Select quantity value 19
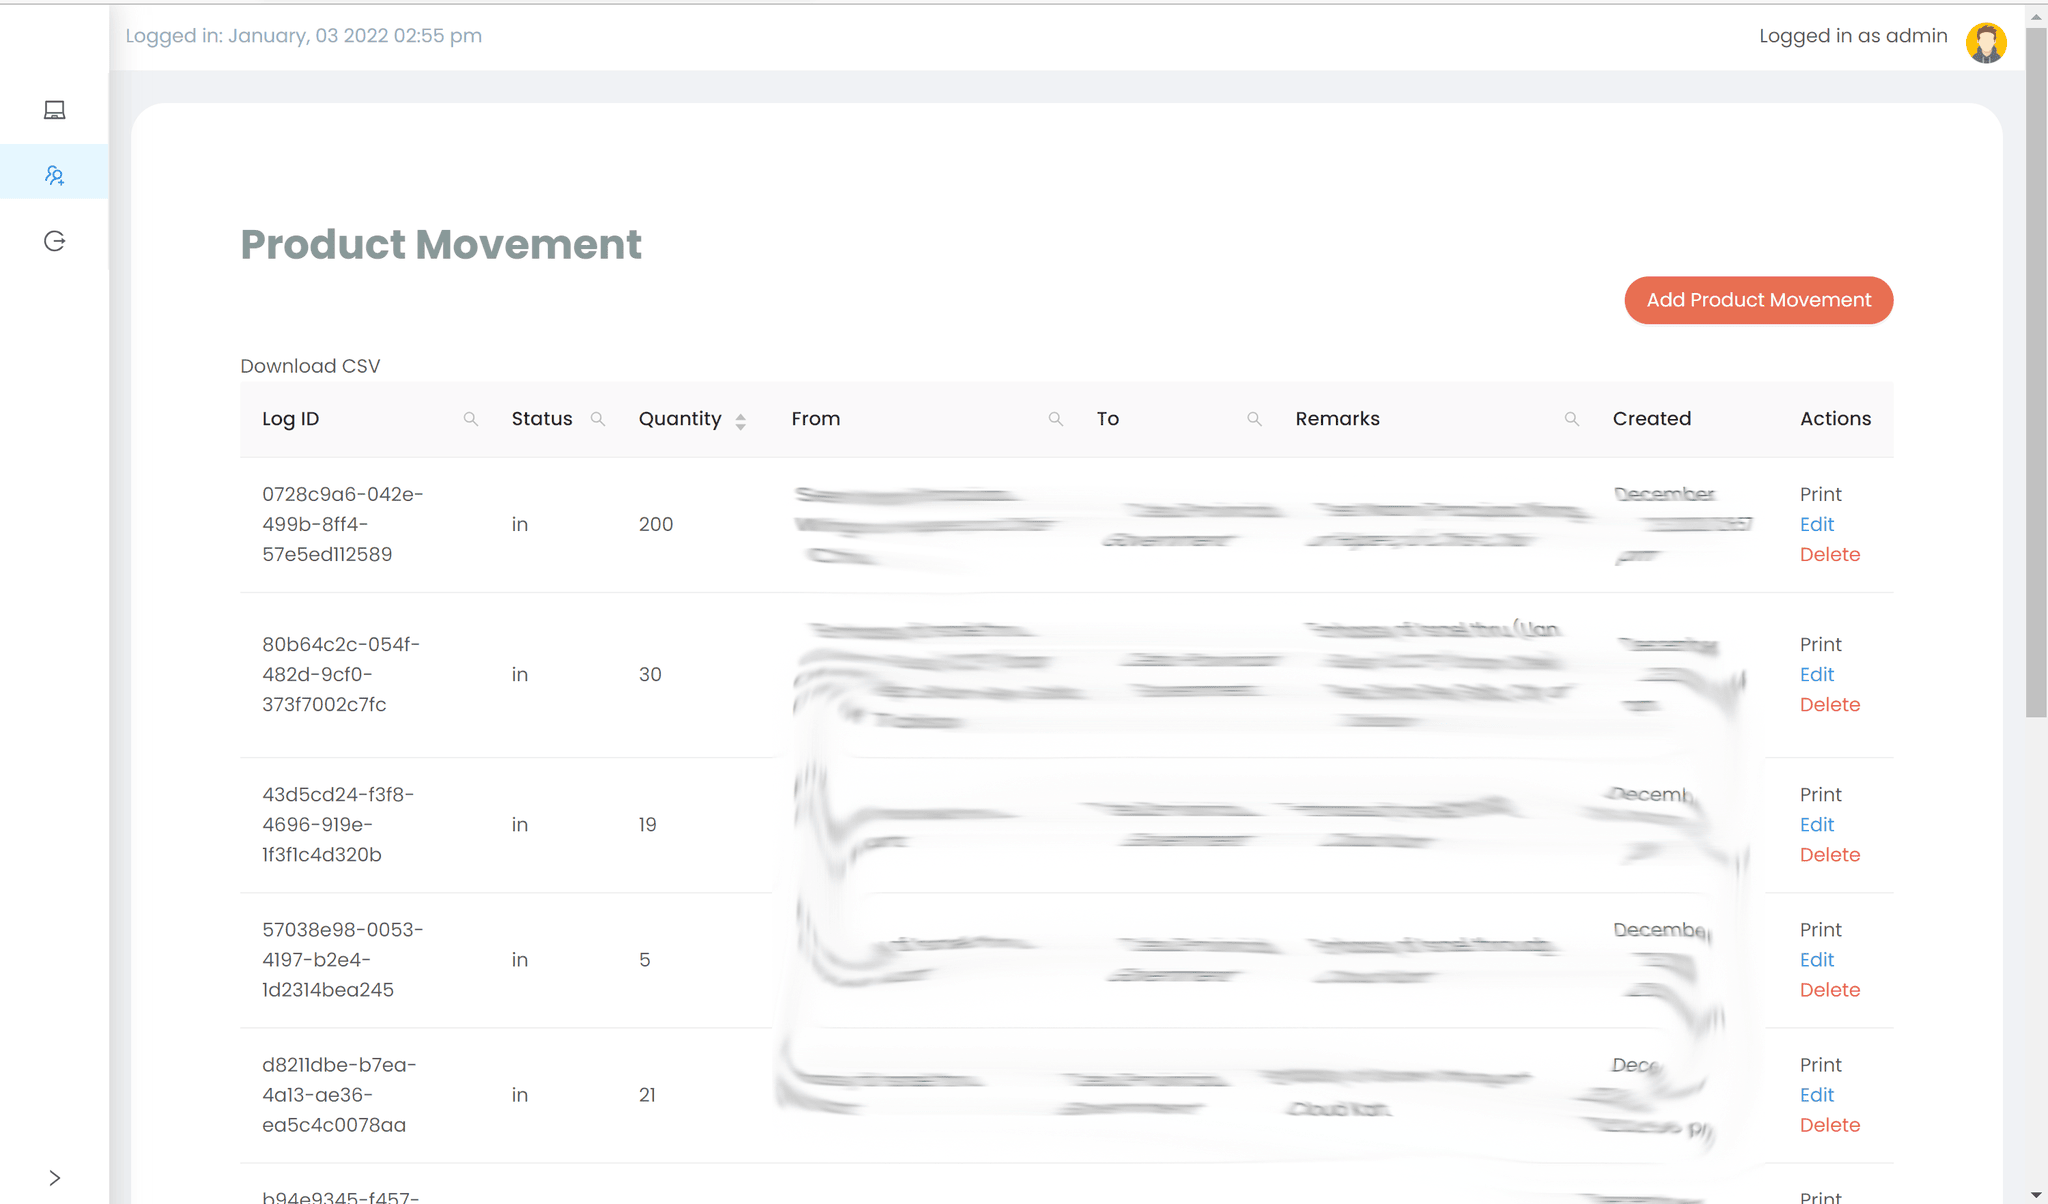 click(x=648, y=824)
